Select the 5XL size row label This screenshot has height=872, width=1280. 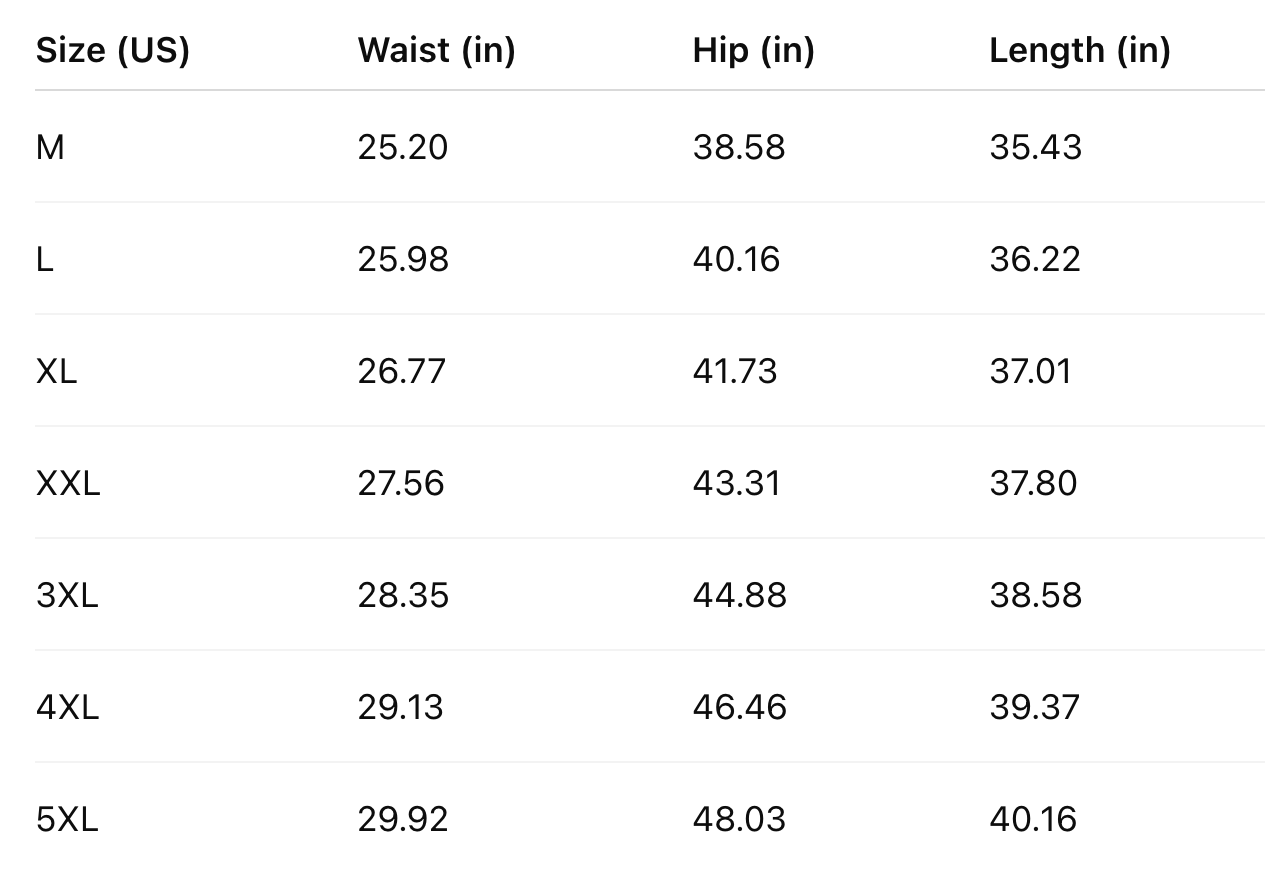click(67, 820)
